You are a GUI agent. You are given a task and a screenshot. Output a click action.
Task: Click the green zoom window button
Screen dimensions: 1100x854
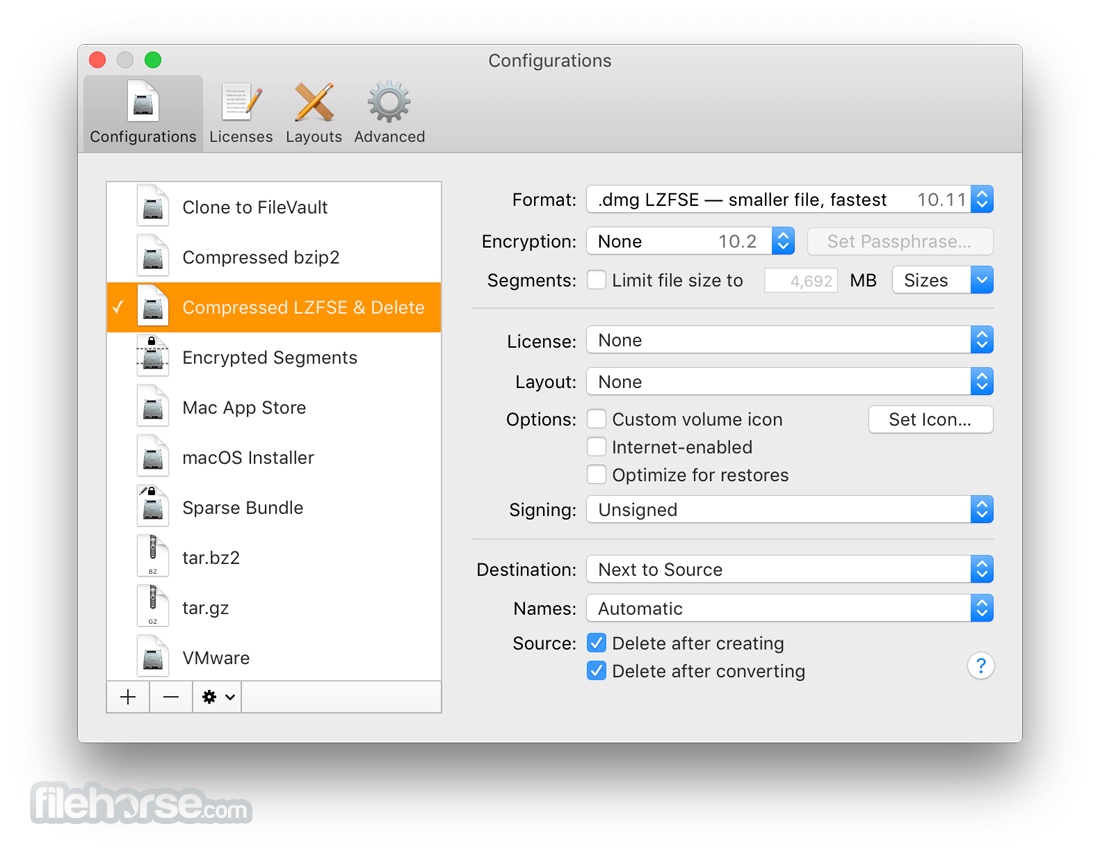pyautogui.click(x=153, y=60)
